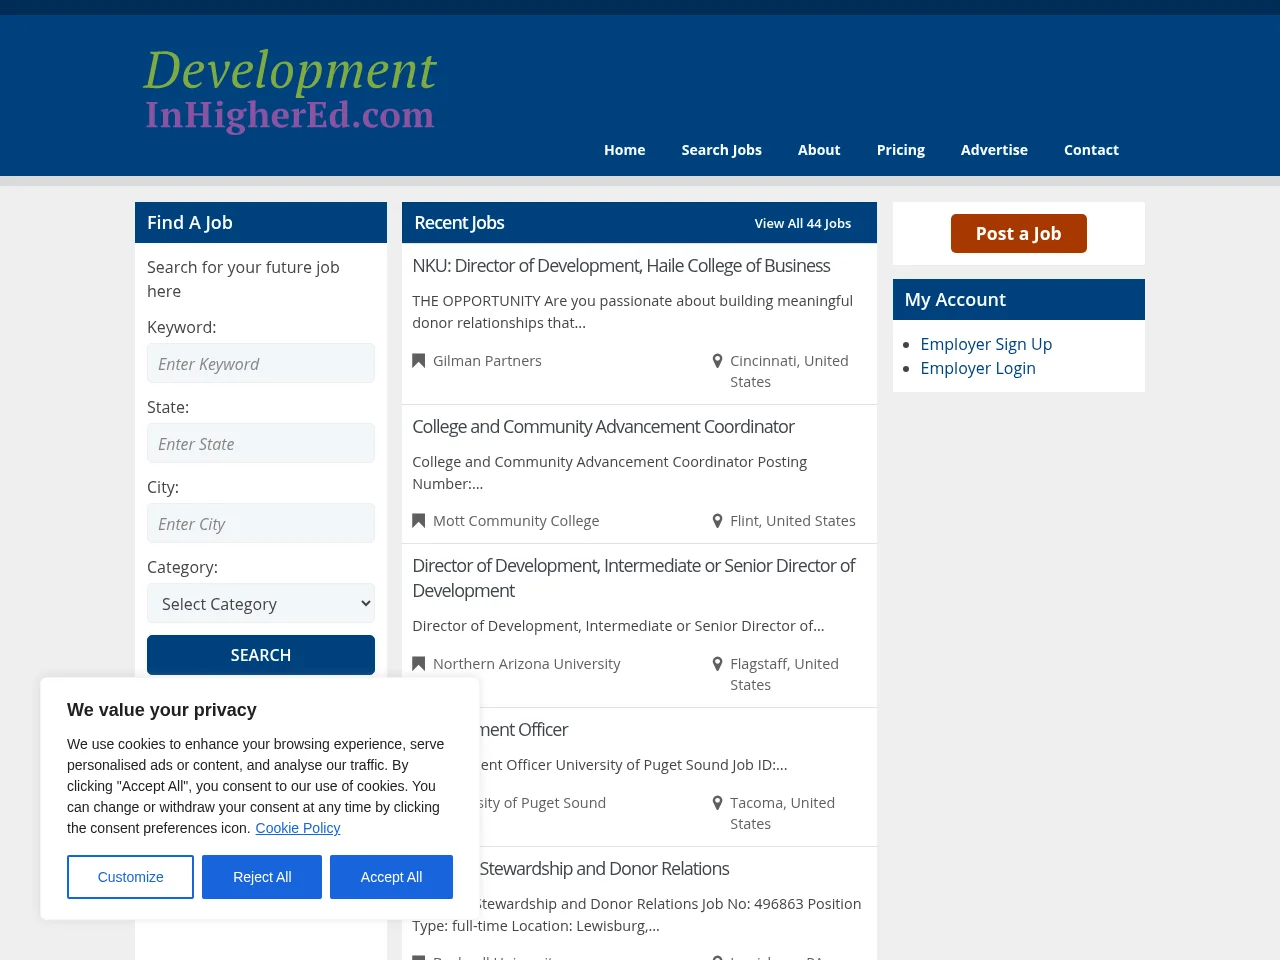Reject All cookies

(262, 877)
